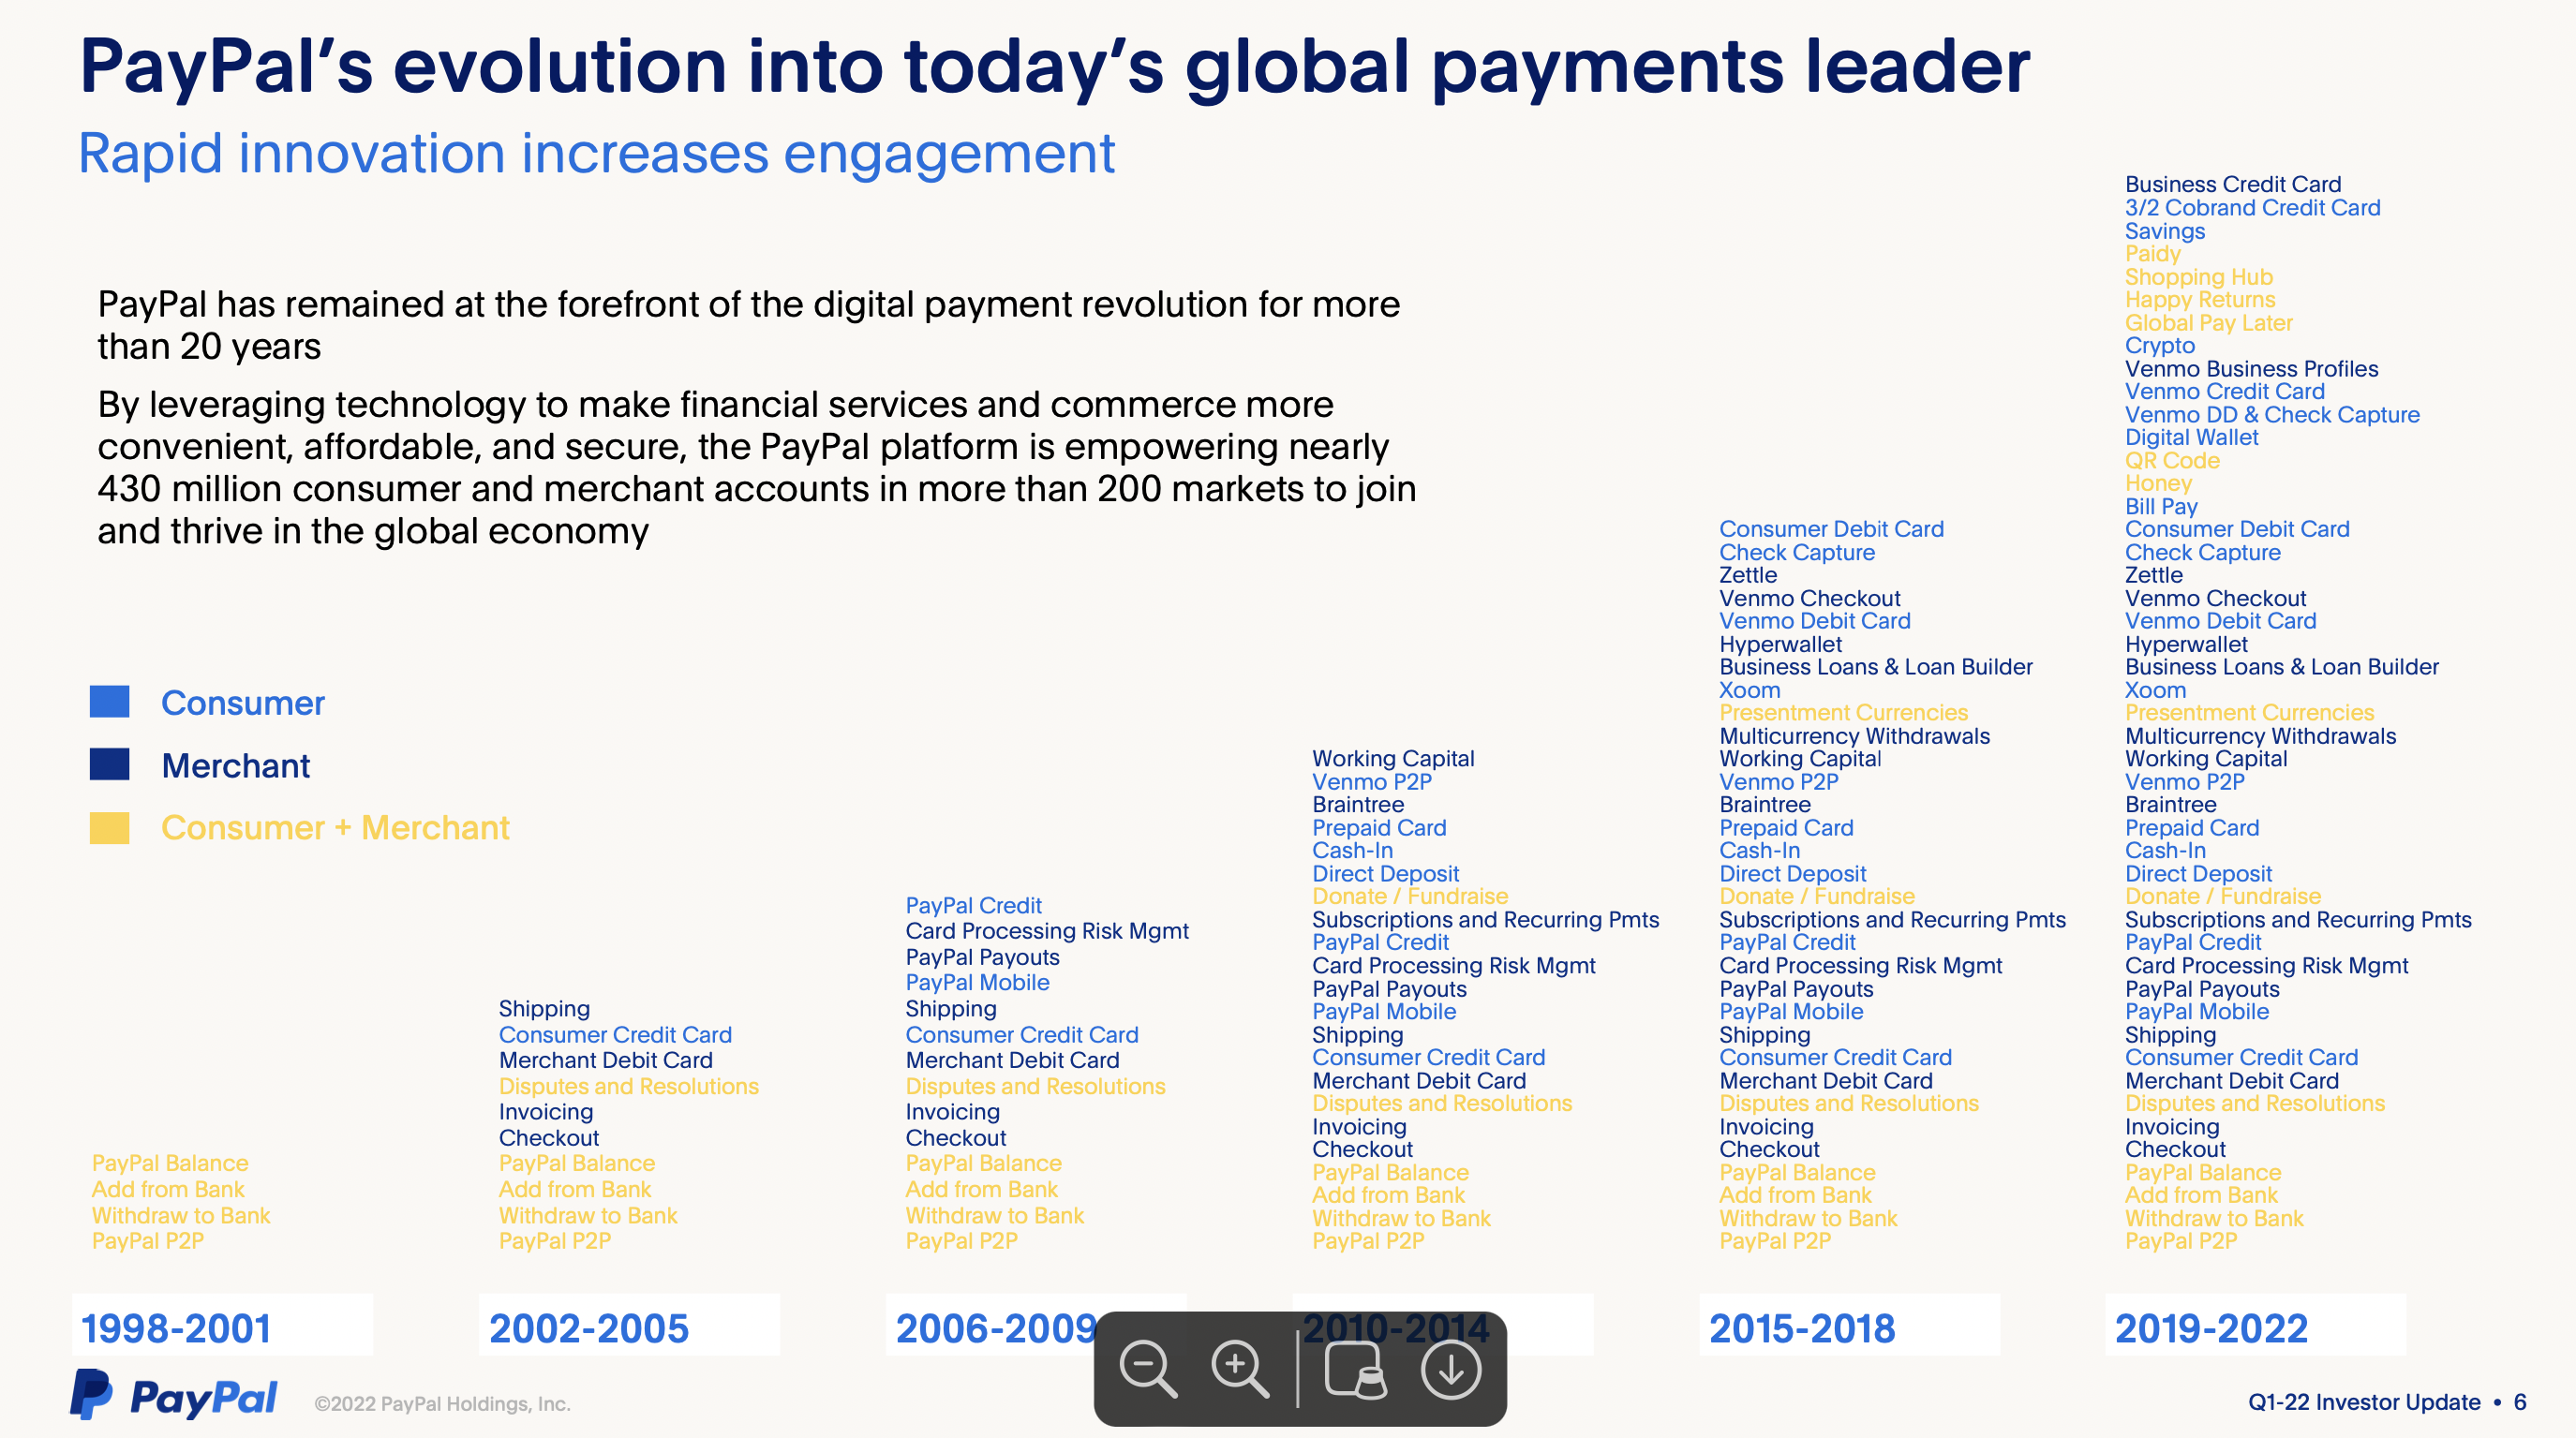The image size is (2576, 1438).
Task: Click the 'Bill Pay' entry
Action: 2161,507
